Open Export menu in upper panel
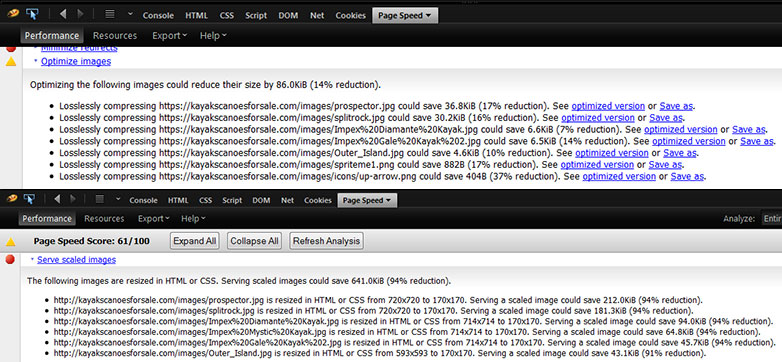This screenshot has height=362, width=782. (170, 35)
